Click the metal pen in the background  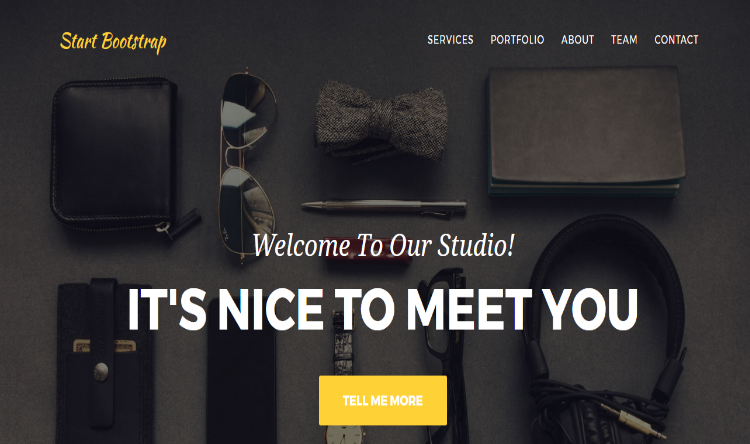click(x=384, y=207)
